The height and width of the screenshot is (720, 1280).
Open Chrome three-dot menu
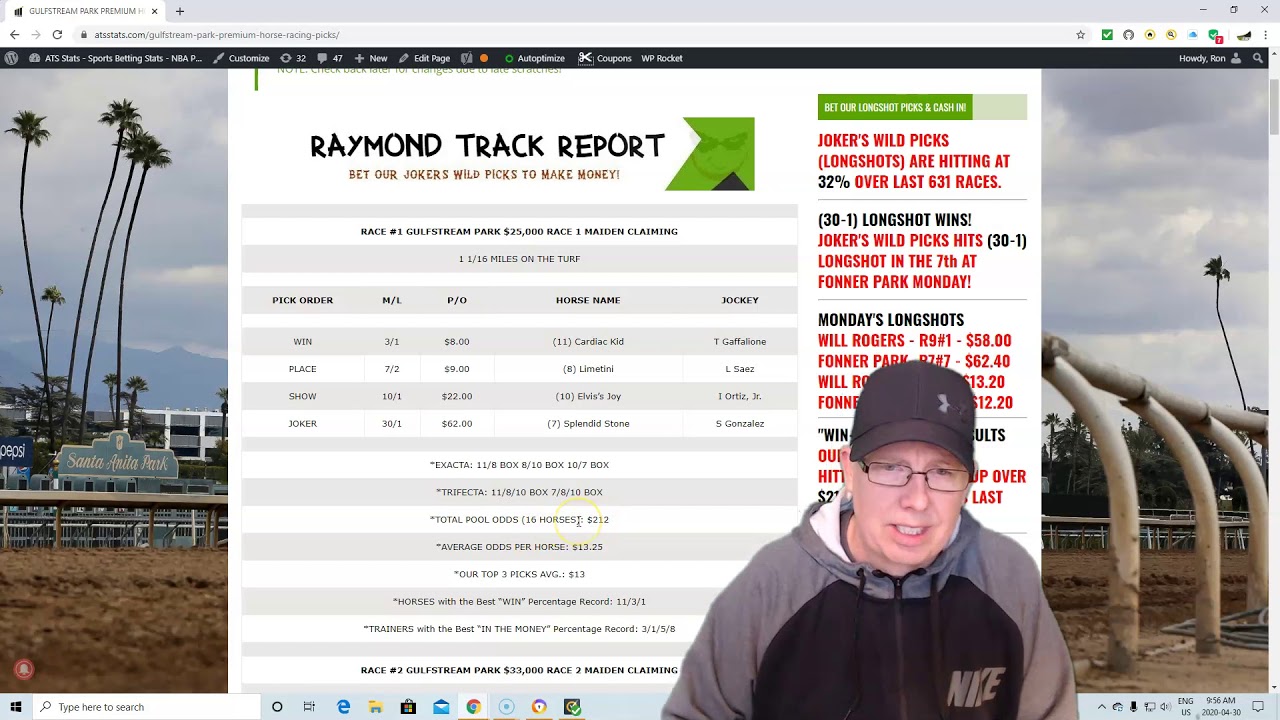1266,34
